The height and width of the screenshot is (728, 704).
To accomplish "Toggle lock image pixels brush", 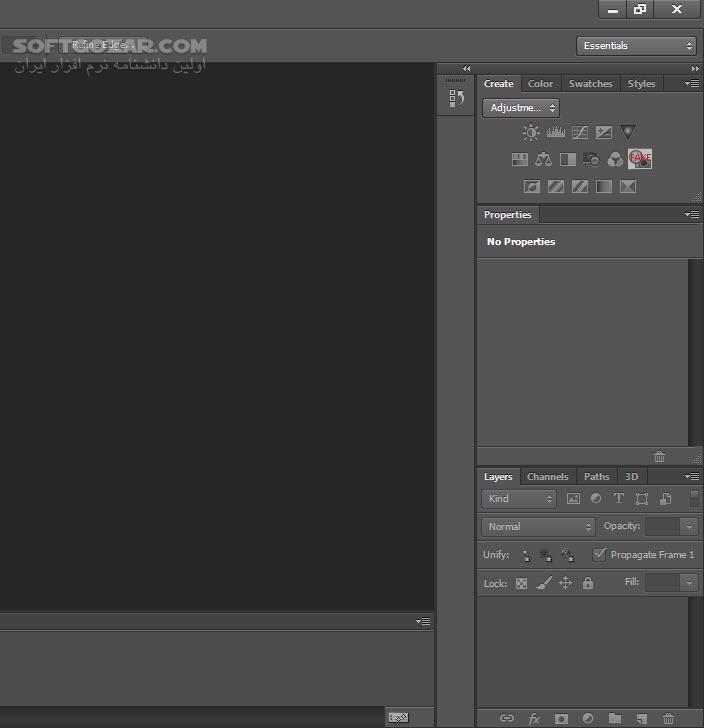I will pos(544,583).
